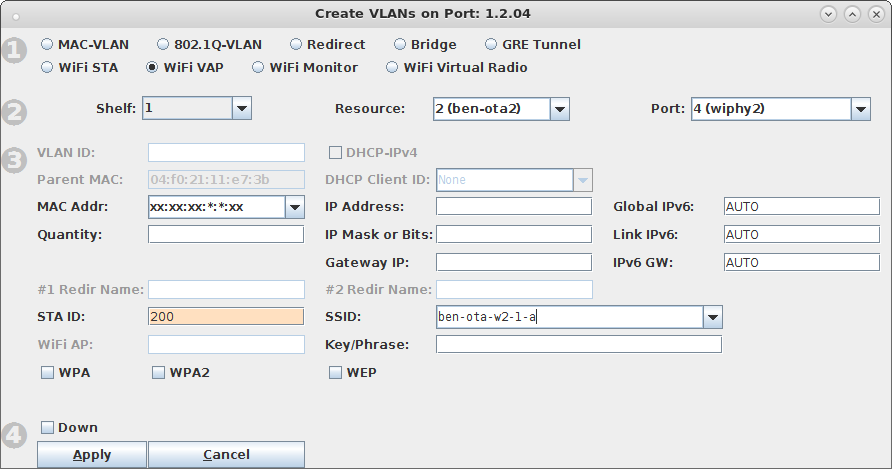
Task: Open the Port dropdown (wiphy2)
Action: [x=860, y=108]
